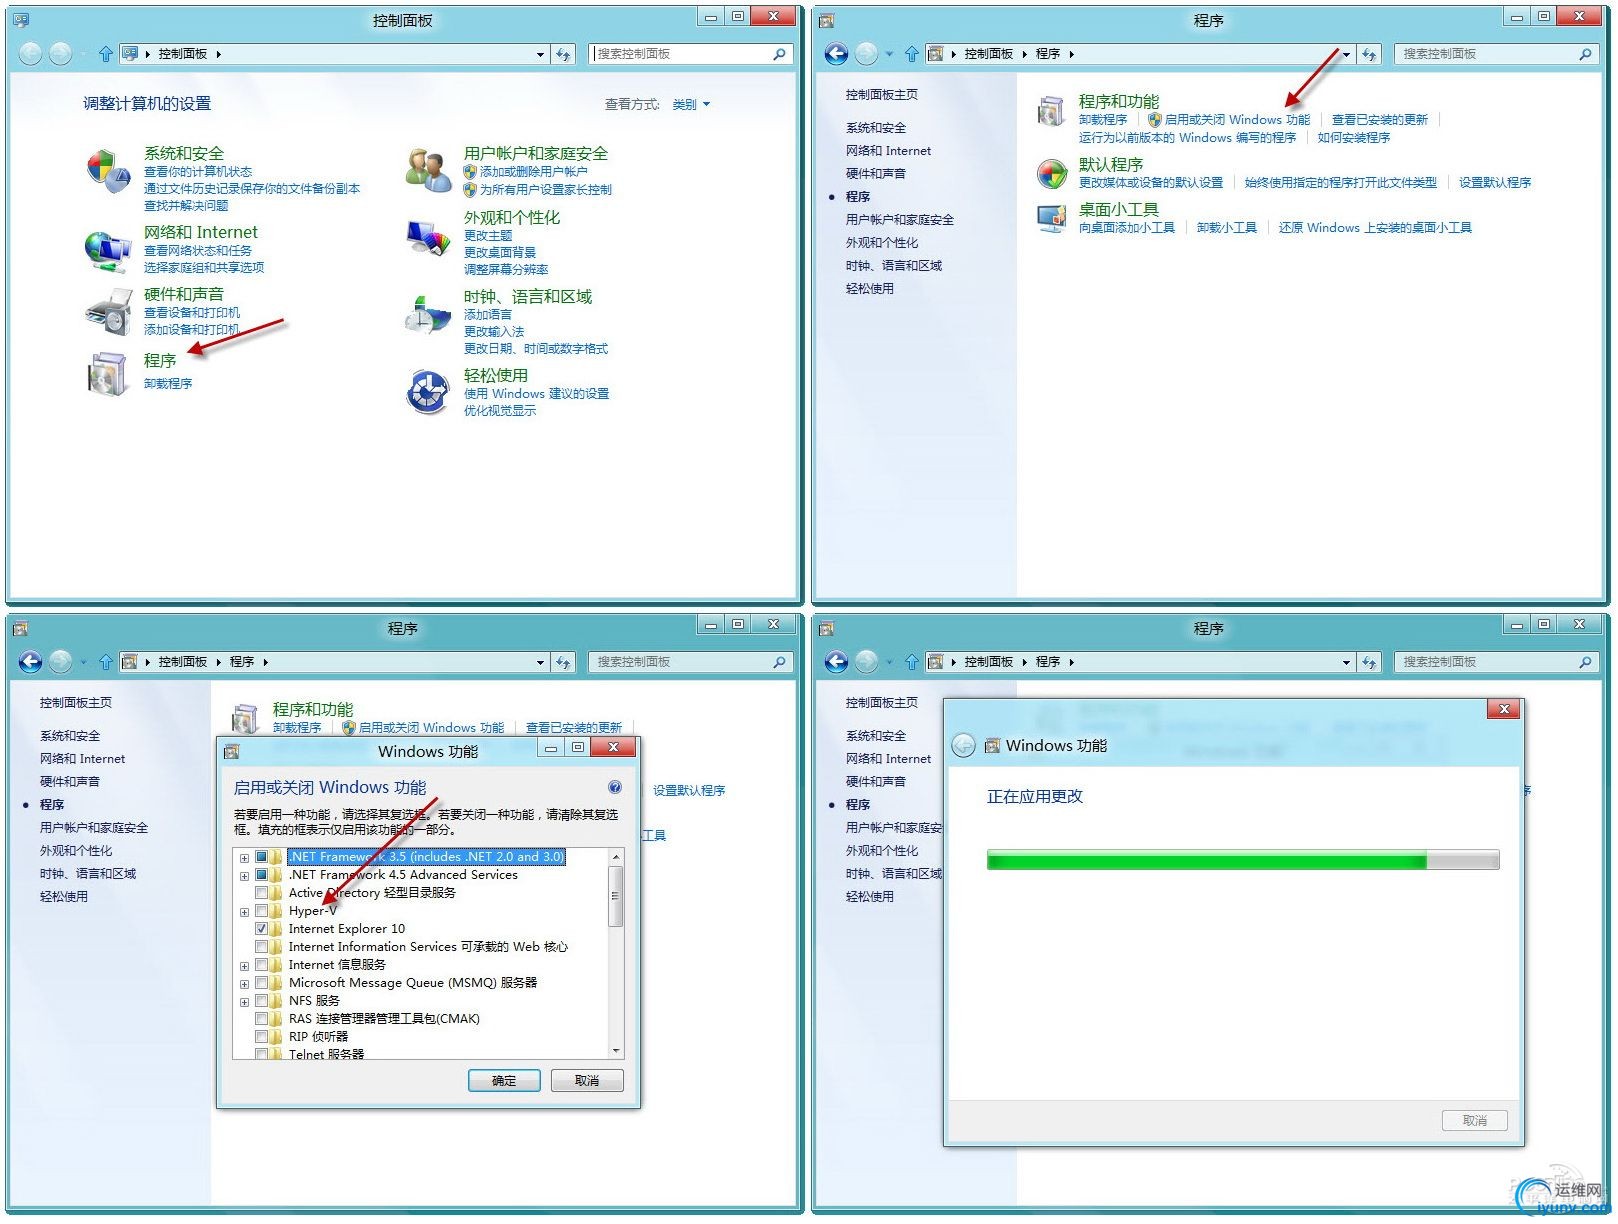
Task: Go back in the bottom-left window
Action: click(31, 662)
